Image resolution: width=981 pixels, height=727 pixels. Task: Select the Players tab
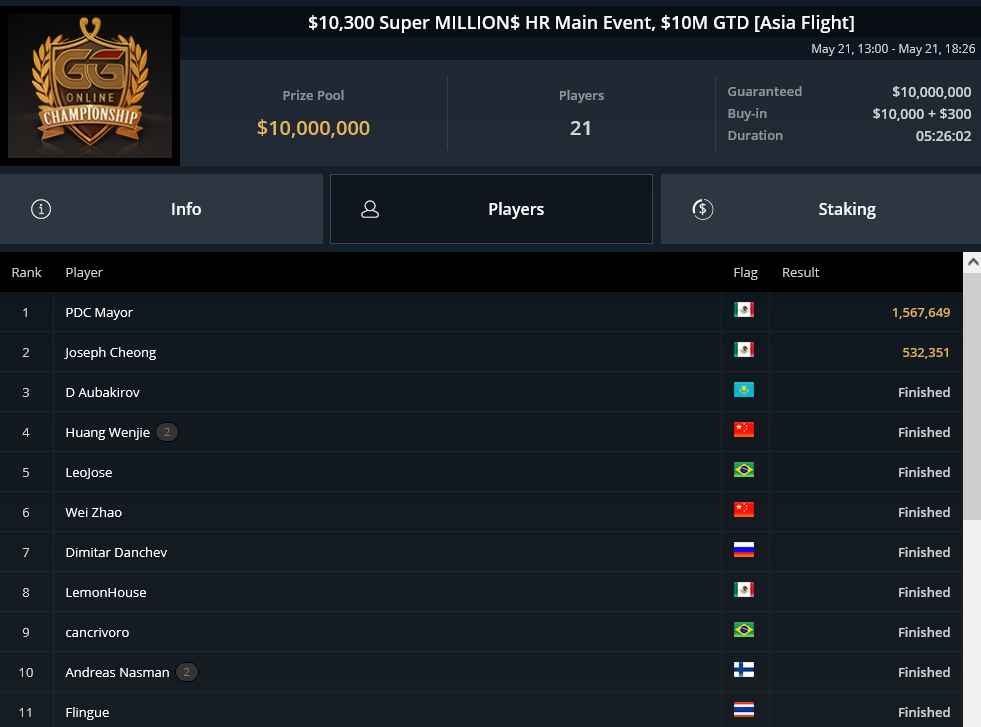coord(491,209)
